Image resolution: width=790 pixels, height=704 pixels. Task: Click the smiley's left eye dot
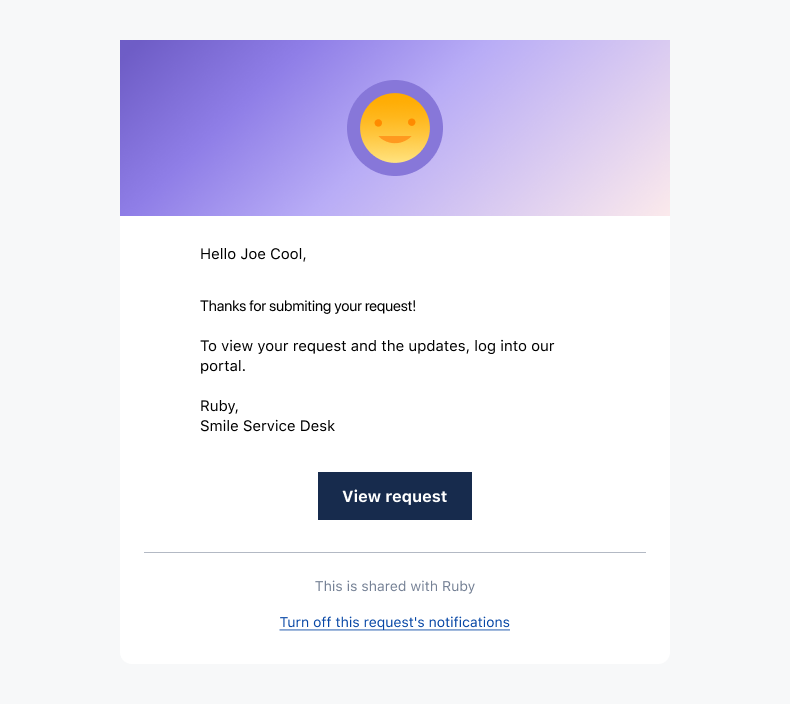tap(378, 122)
